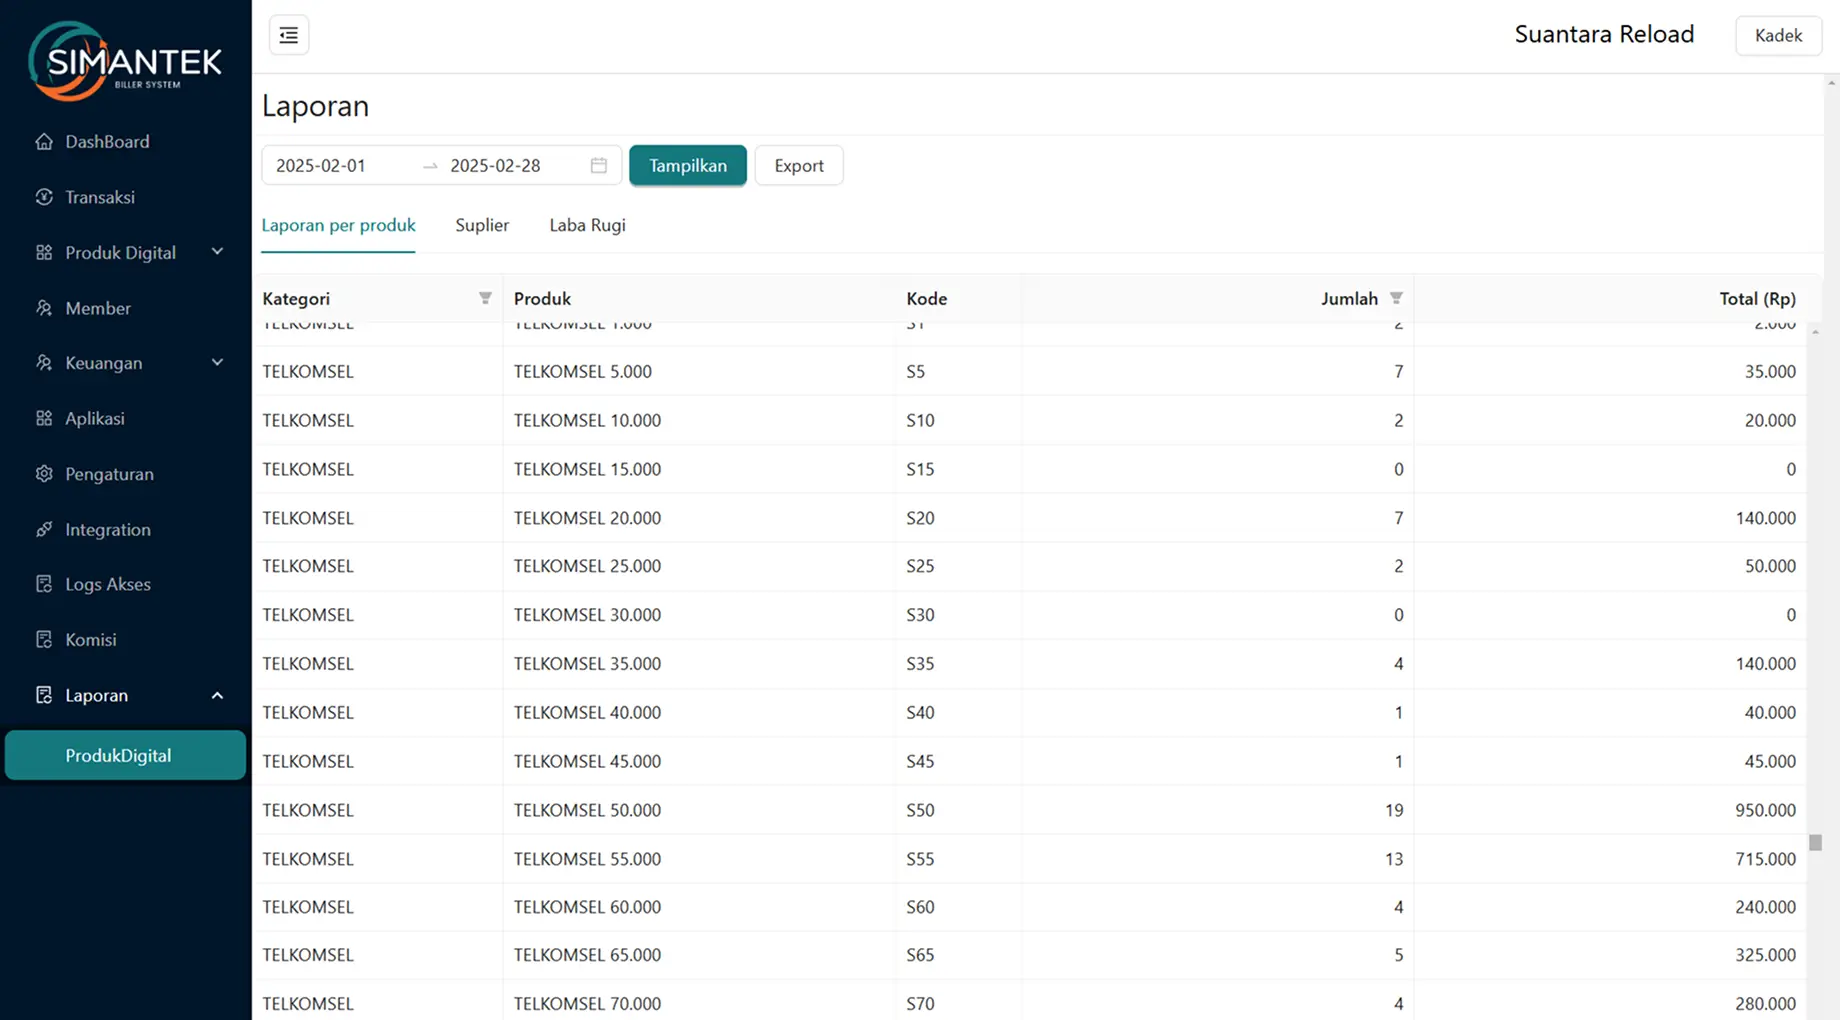This screenshot has width=1840, height=1020.
Task: Click the Produk Digital grid icon
Action: pos(44,252)
